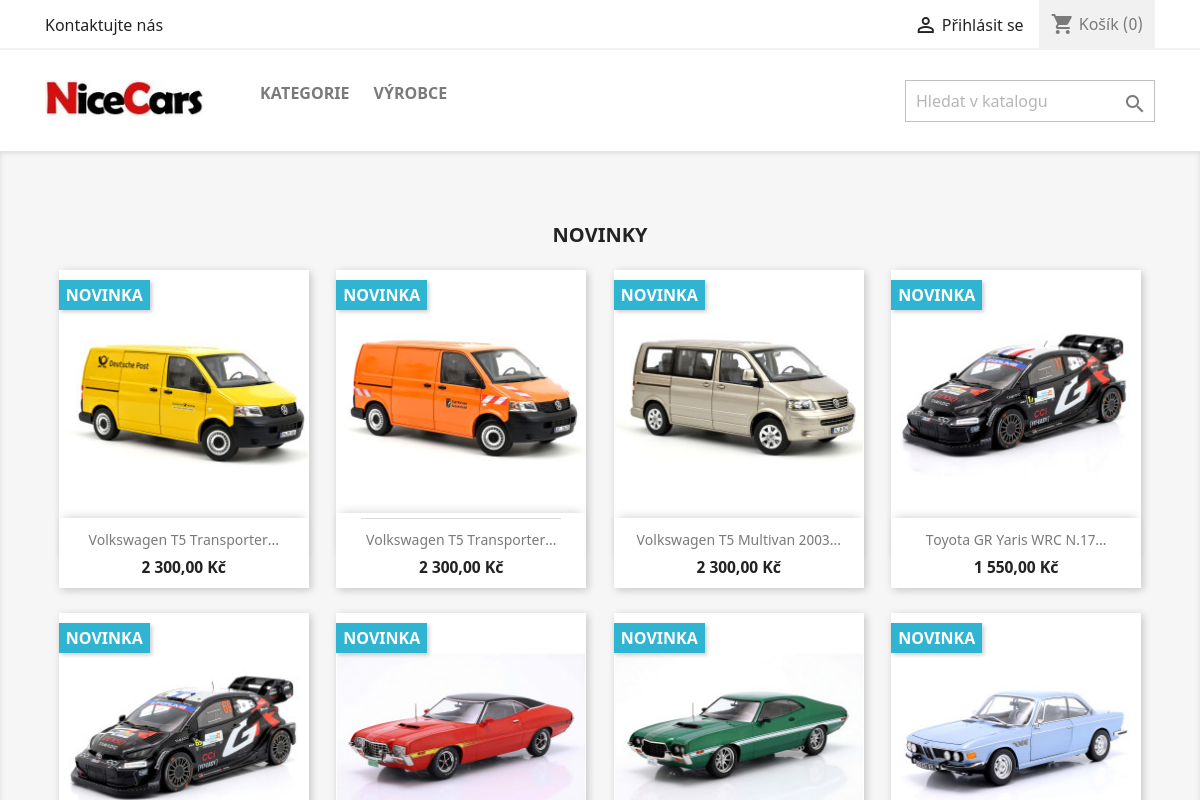Click the shopping cart icon

[x=1062, y=24]
